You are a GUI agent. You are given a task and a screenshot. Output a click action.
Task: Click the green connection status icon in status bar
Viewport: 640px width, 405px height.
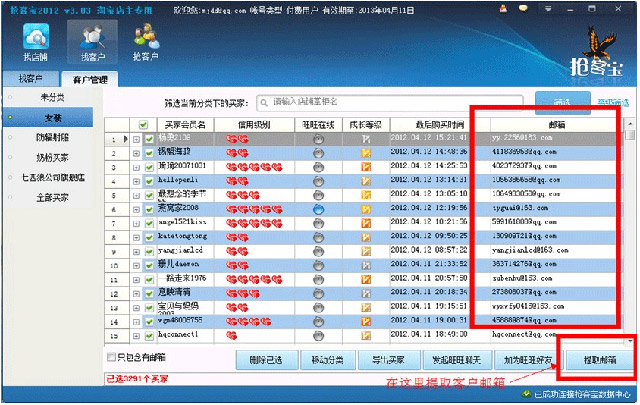[x=527, y=394]
